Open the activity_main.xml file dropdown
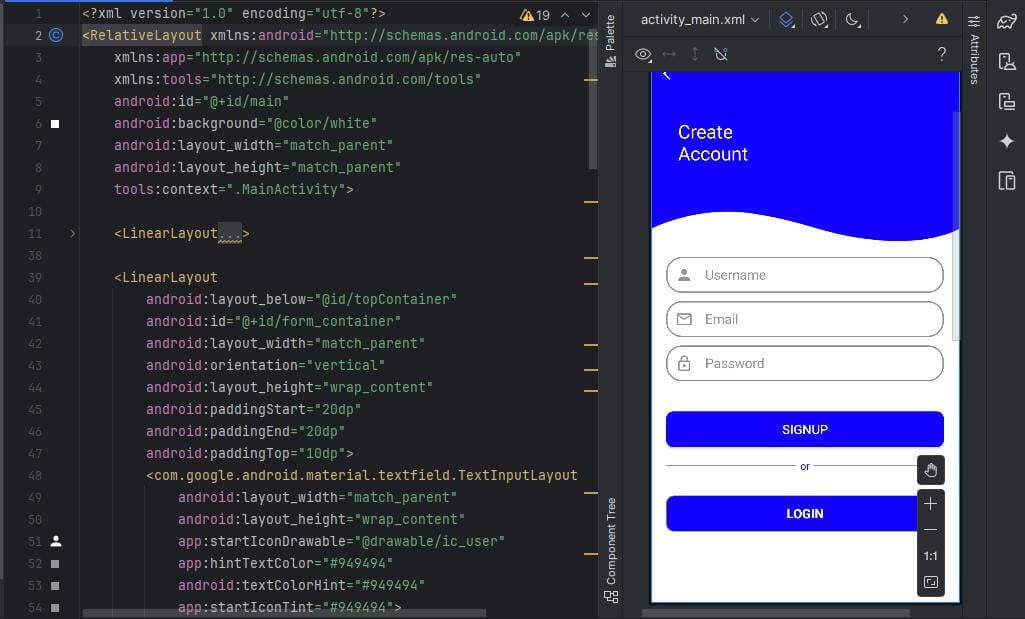 pyautogui.click(x=700, y=19)
